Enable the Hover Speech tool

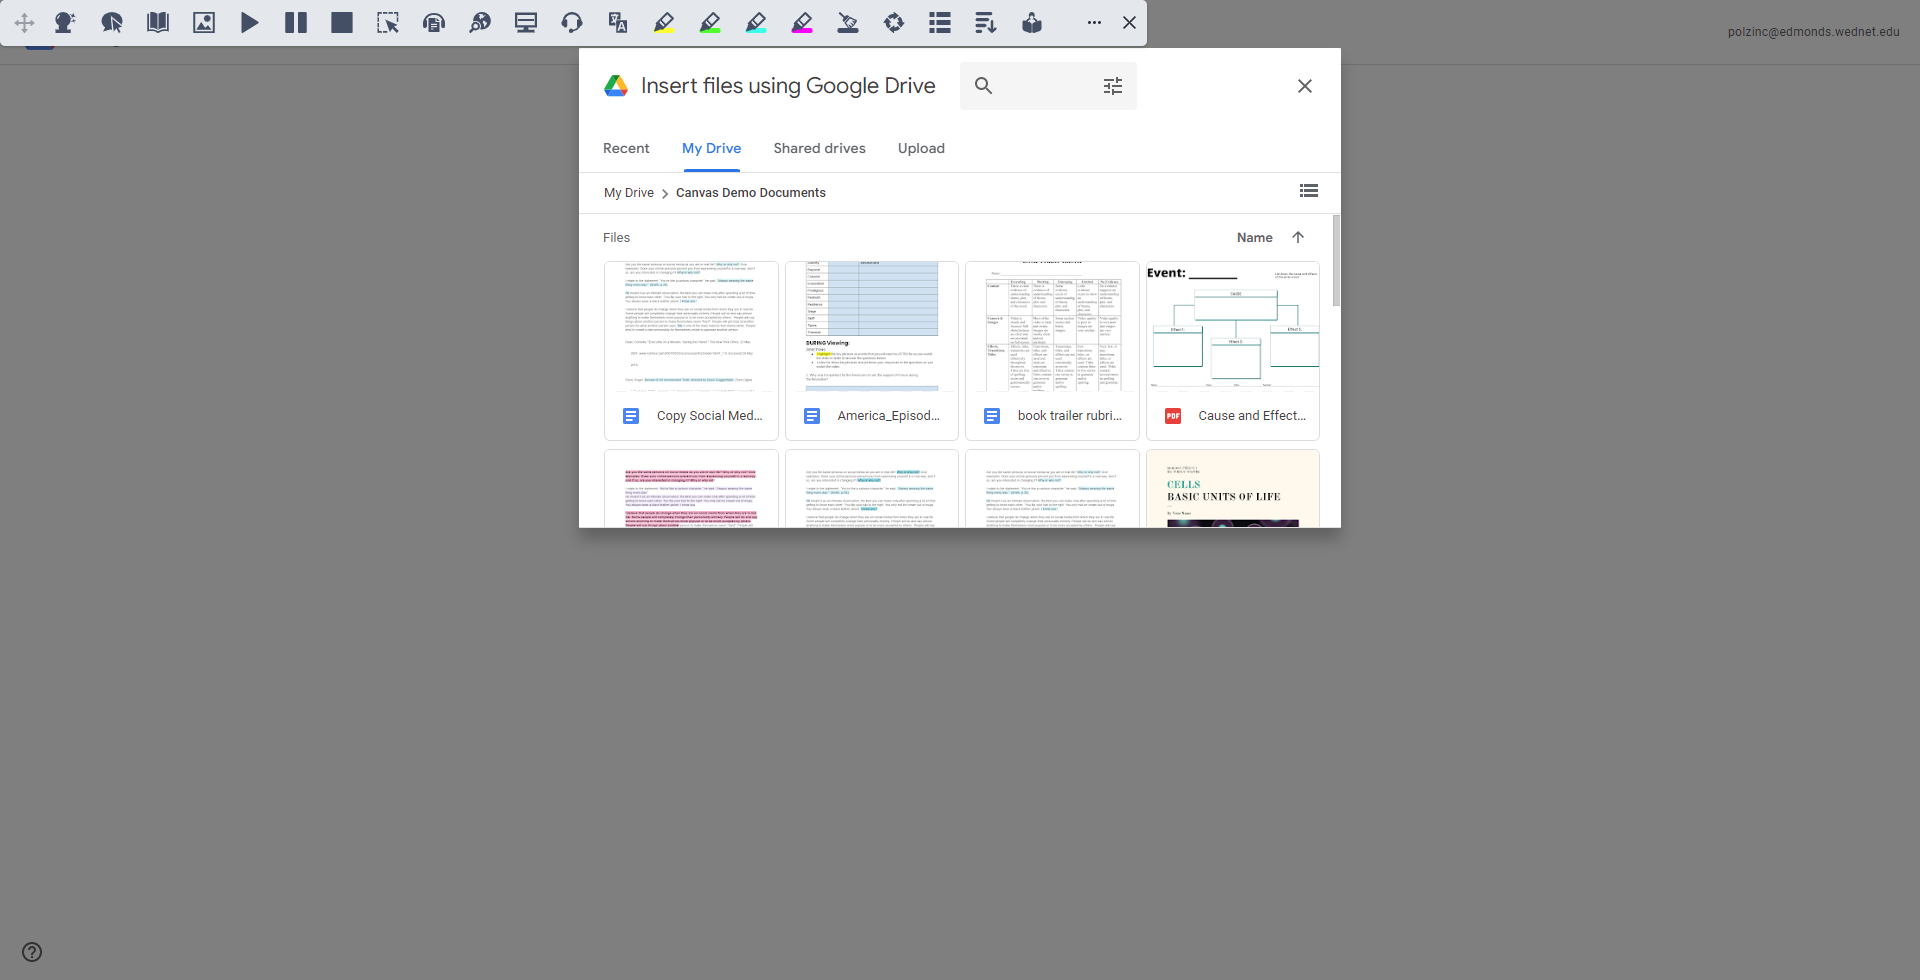(x=112, y=22)
